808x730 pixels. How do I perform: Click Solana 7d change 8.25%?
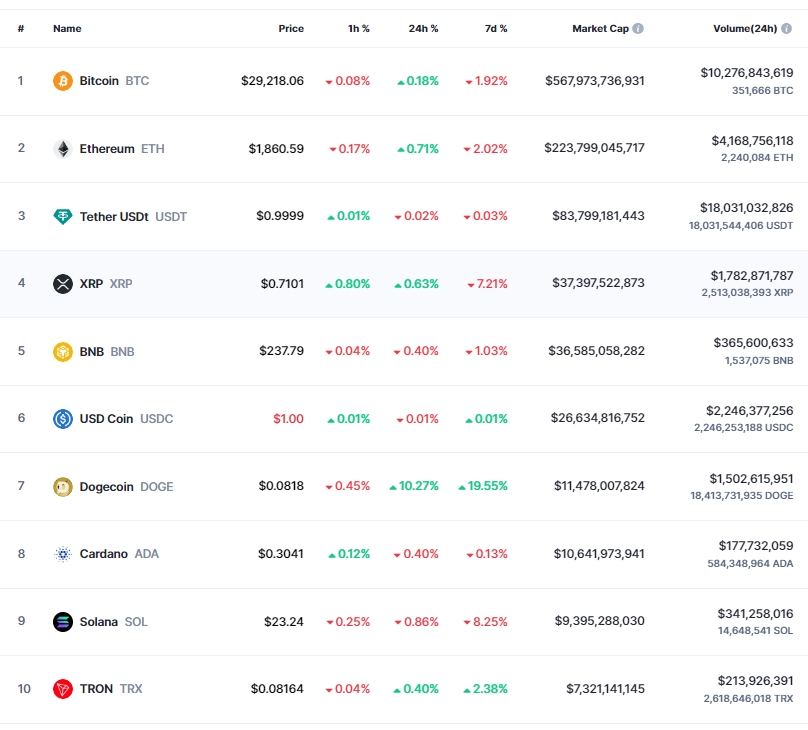485,622
